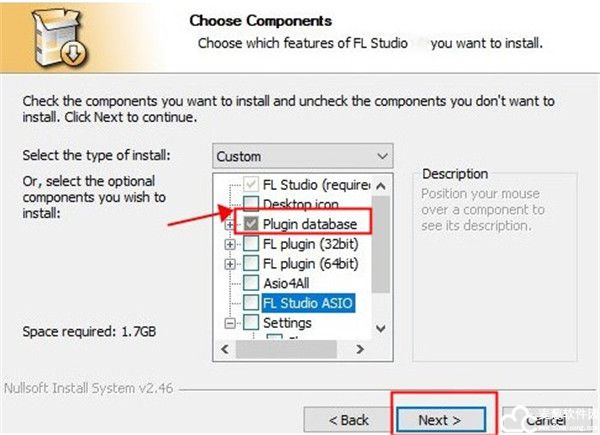600x435 pixels.
Task: Expand the Plugin database tree node
Action: click(230, 224)
